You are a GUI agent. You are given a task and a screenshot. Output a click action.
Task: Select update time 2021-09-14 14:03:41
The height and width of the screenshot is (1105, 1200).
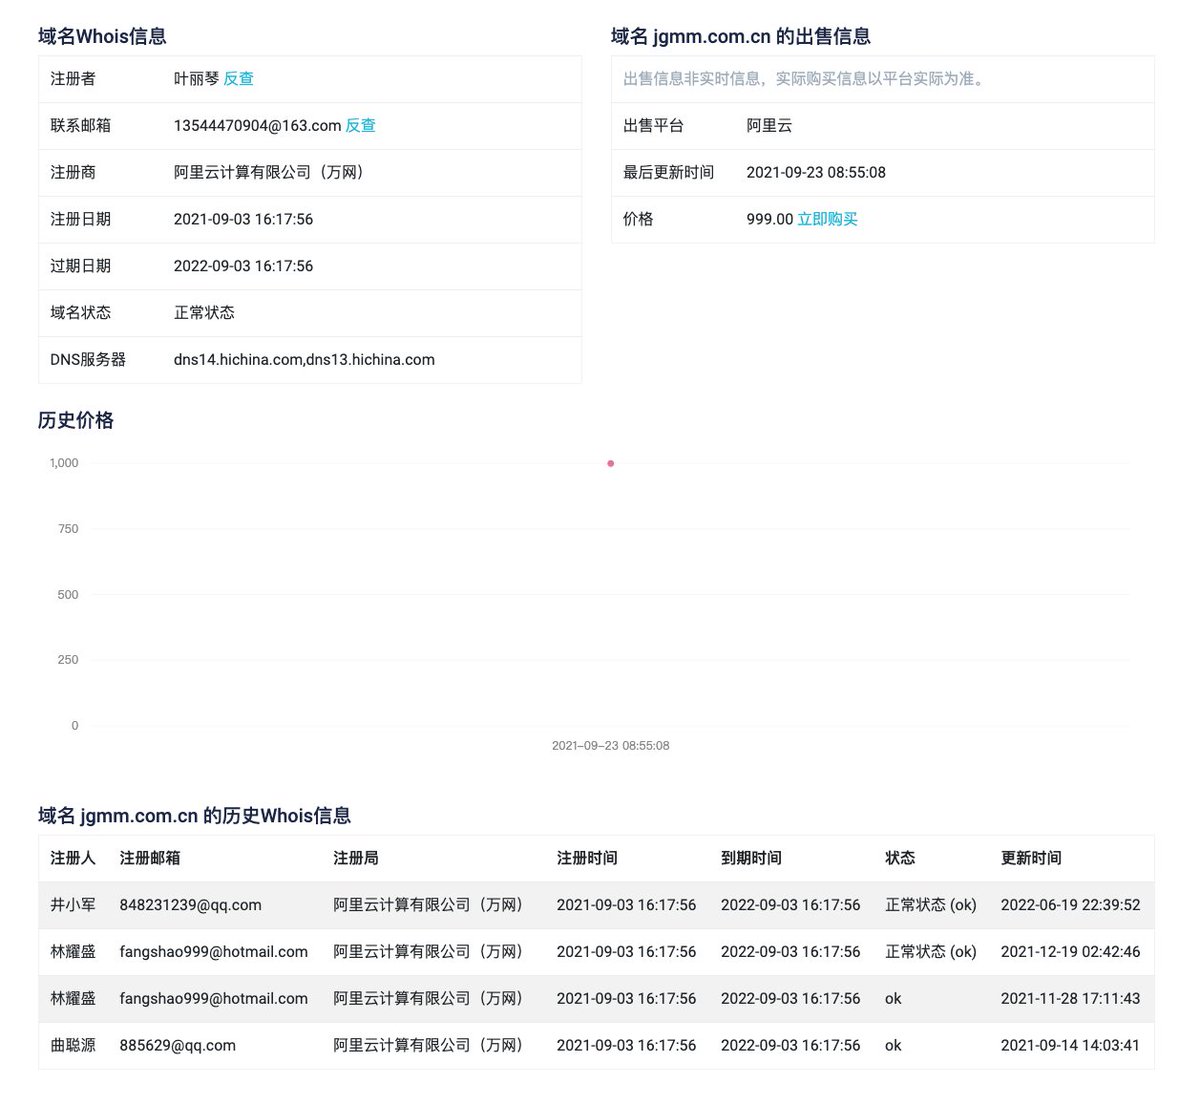1070,1046
